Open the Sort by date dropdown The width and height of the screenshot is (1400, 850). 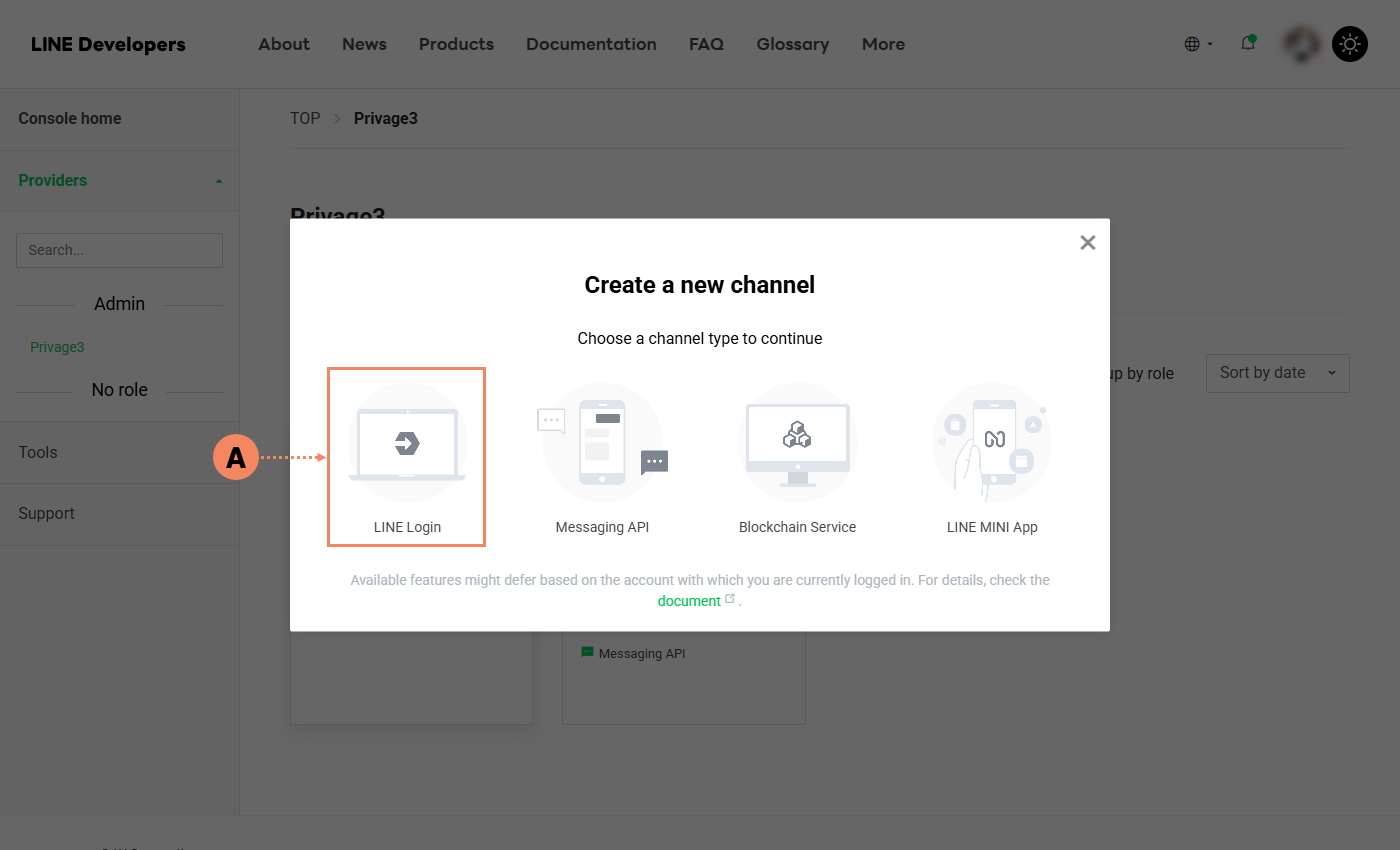1278,373
